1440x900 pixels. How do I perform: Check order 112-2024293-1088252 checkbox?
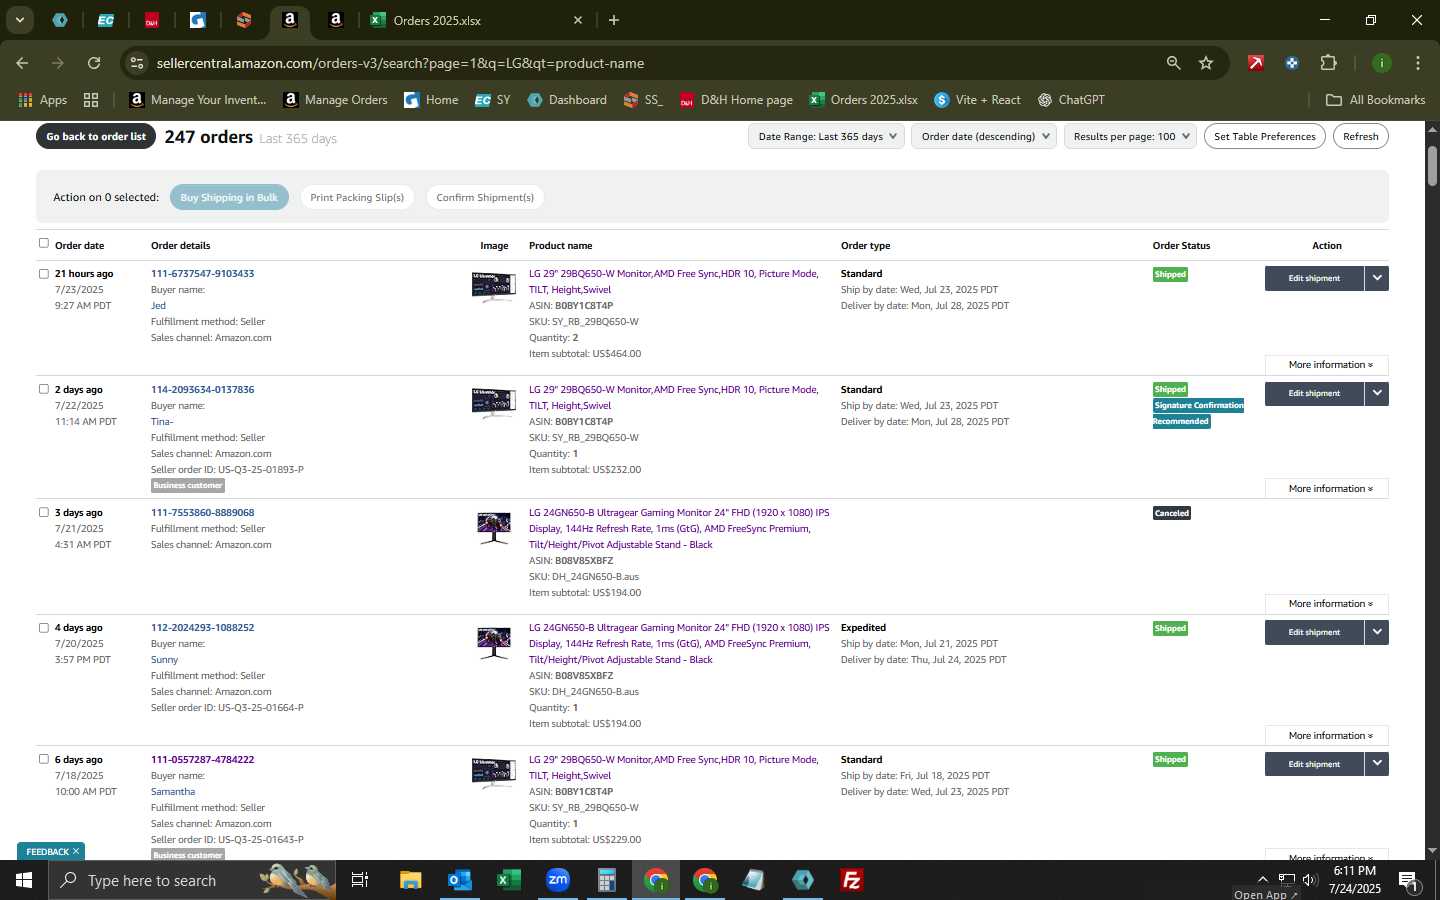point(43,628)
